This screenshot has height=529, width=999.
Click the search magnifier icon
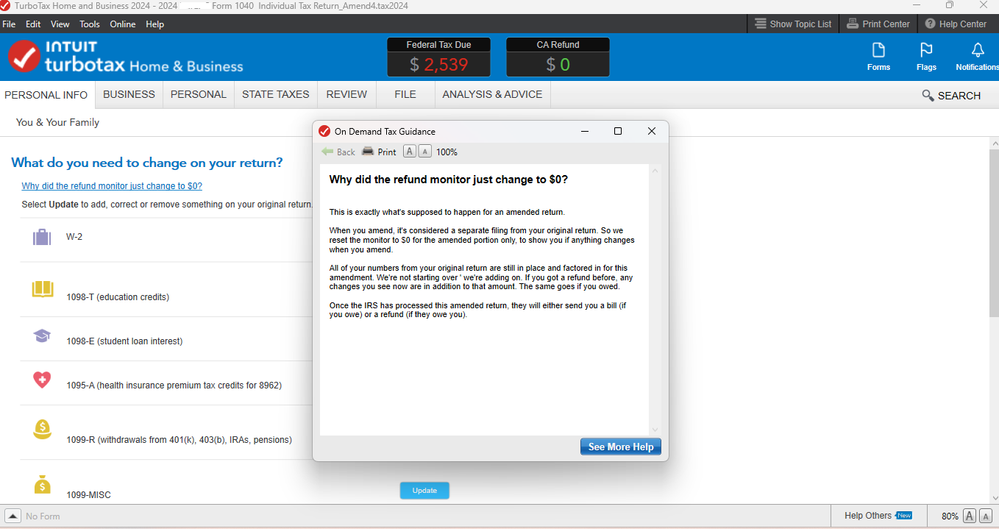coord(928,96)
